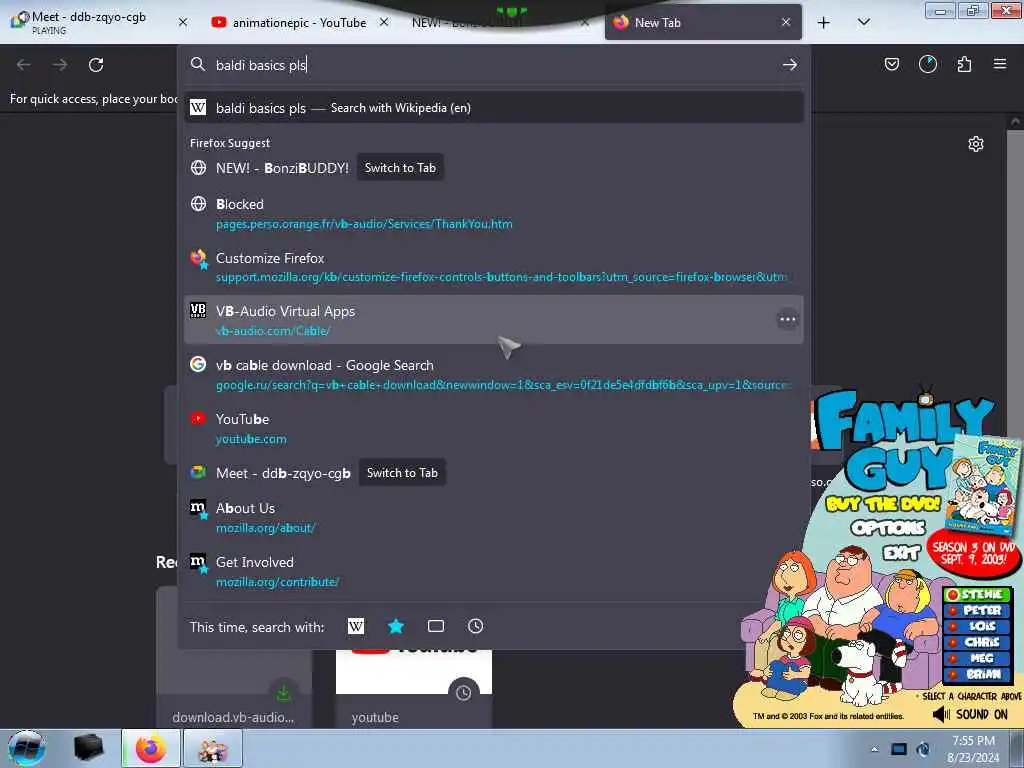Toggle SOUND ON in Family Guy app
This screenshot has height=768, width=1024.
point(970,714)
